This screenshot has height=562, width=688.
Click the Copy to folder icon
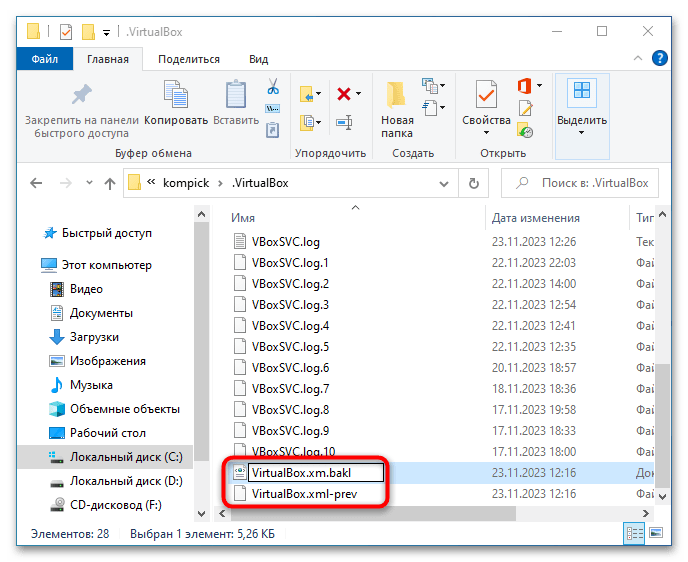(x=307, y=122)
